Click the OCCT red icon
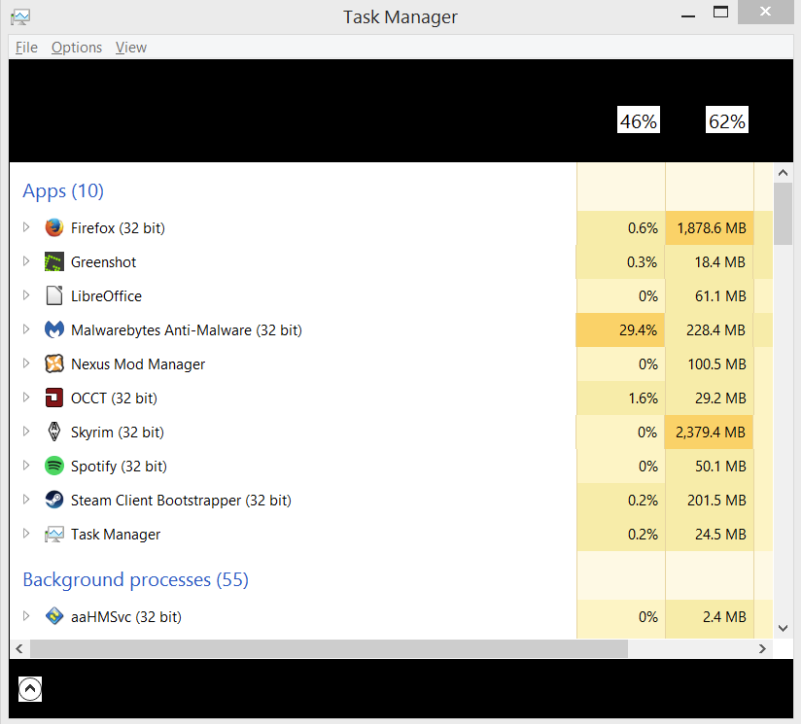The image size is (801, 724). click(x=54, y=398)
